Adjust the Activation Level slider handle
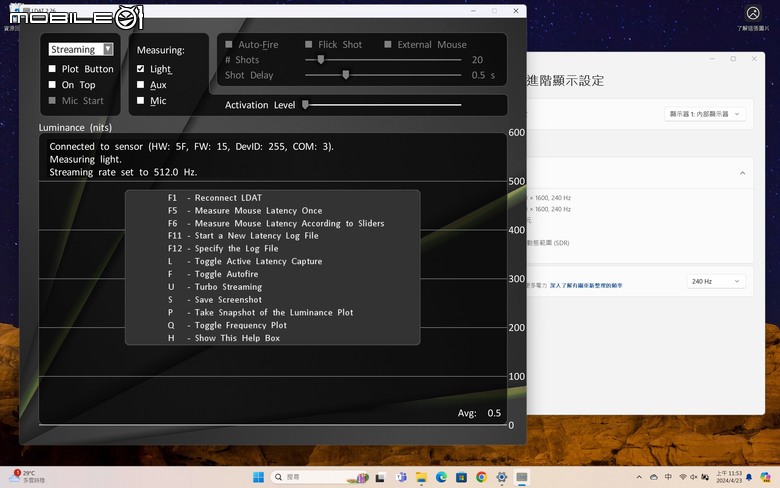Viewport: 780px width, 488px height. (305, 105)
